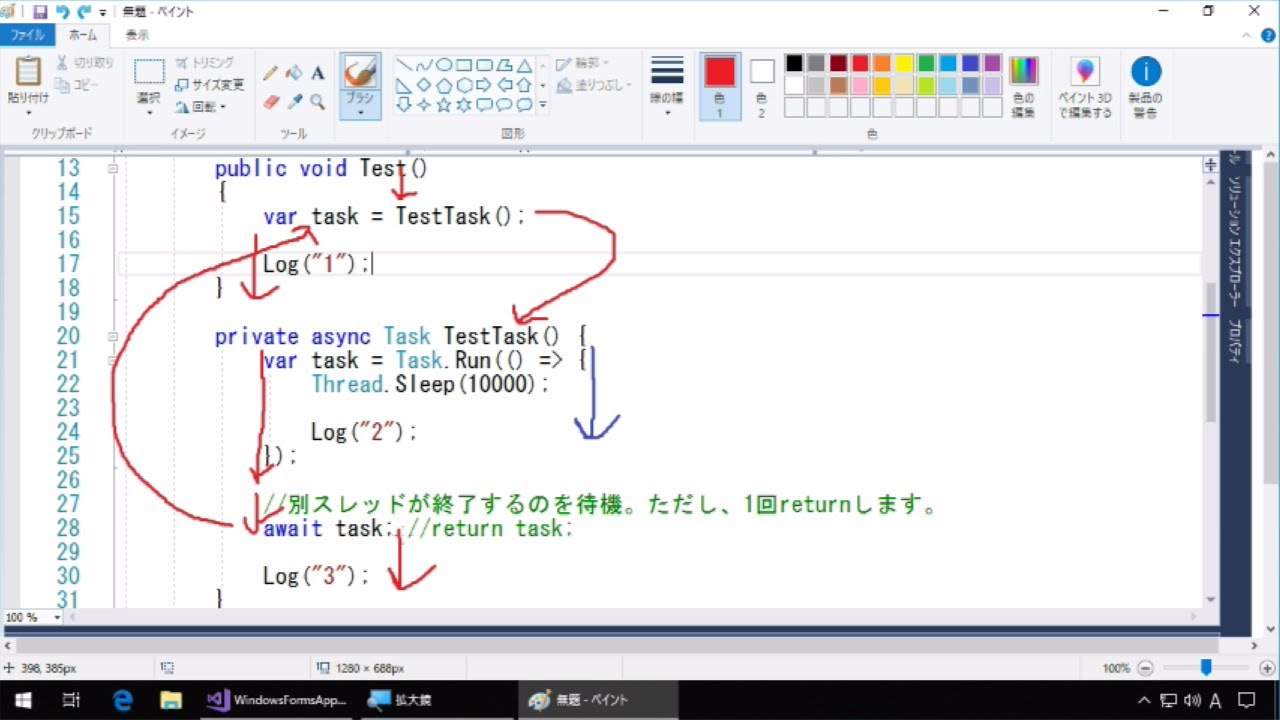Choose the Diamond shape
Image resolution: width=1280 pixels, height=720 pixels.
pyautogui.click(x=424, y=85)
